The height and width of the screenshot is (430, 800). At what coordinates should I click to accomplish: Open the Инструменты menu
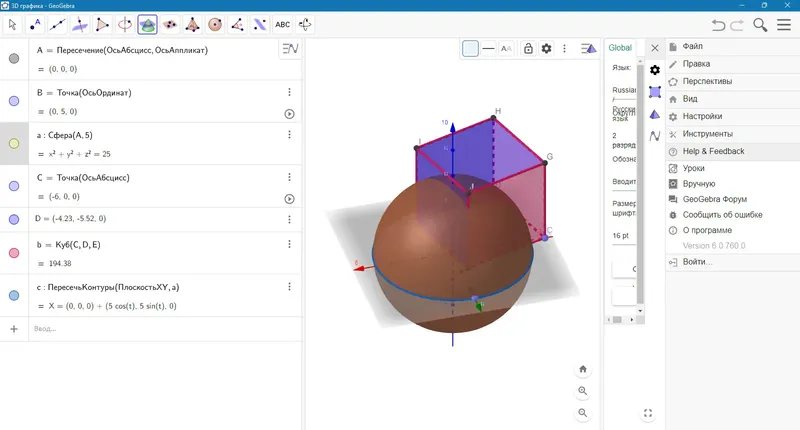(733, 134)
